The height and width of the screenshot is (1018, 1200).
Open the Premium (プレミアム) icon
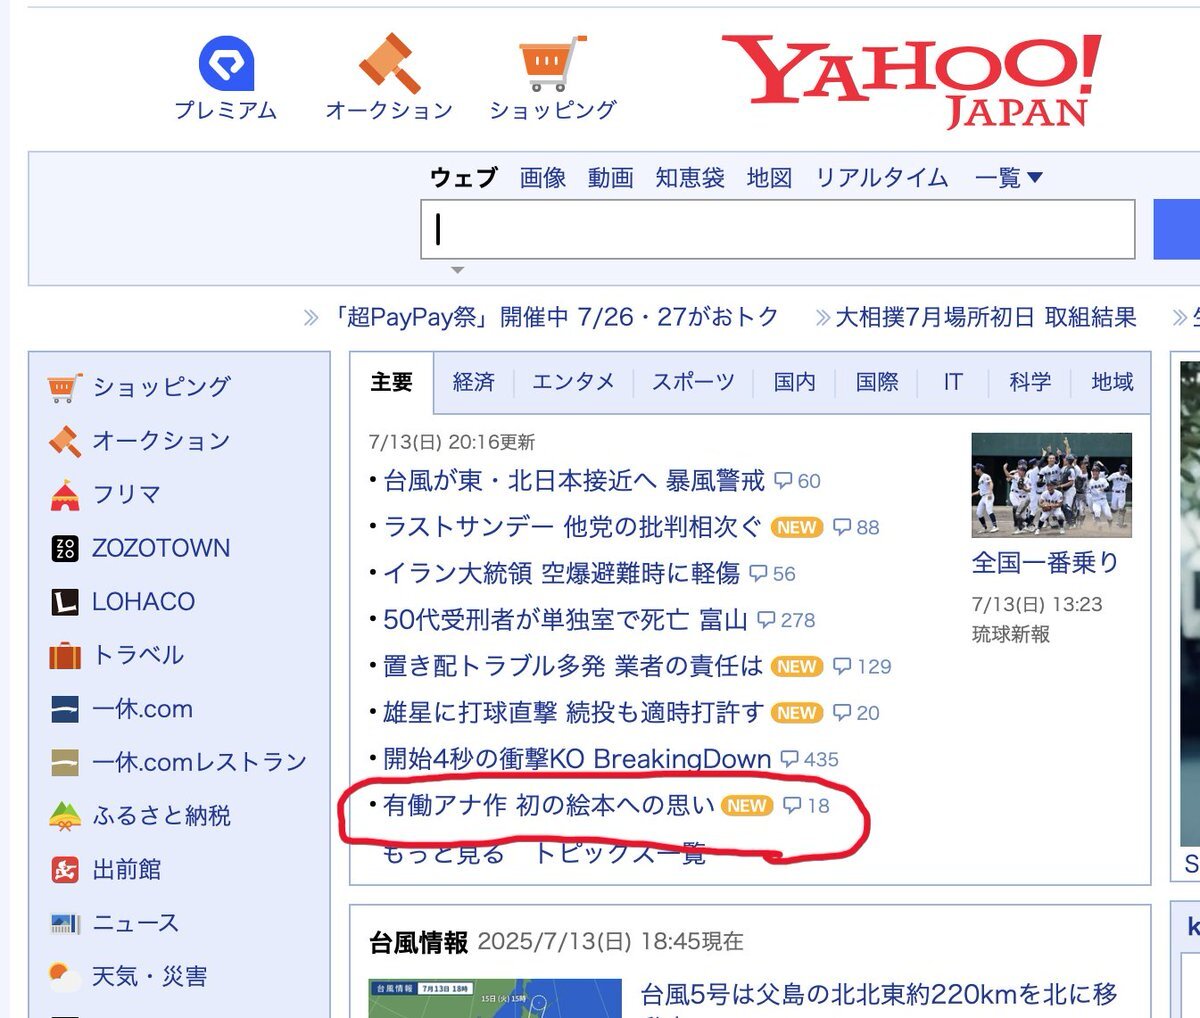click(x=226, y=63)
